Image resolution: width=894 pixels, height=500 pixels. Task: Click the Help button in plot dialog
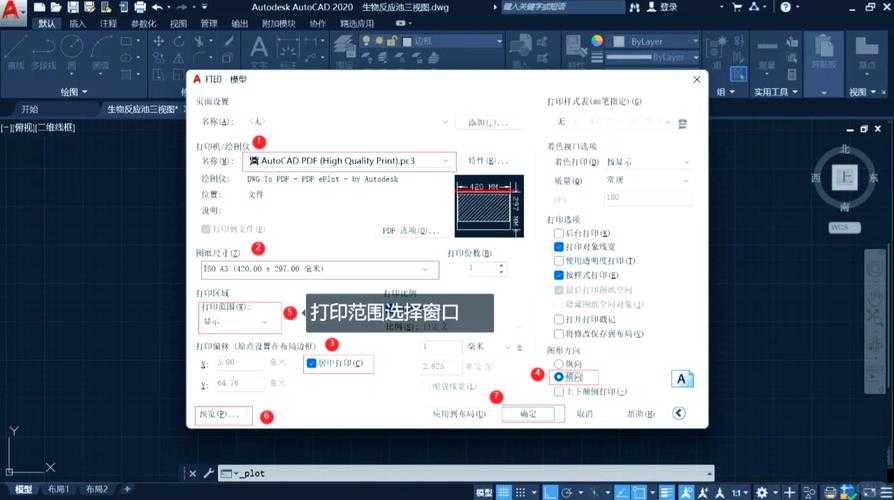[x=641, y=414]
